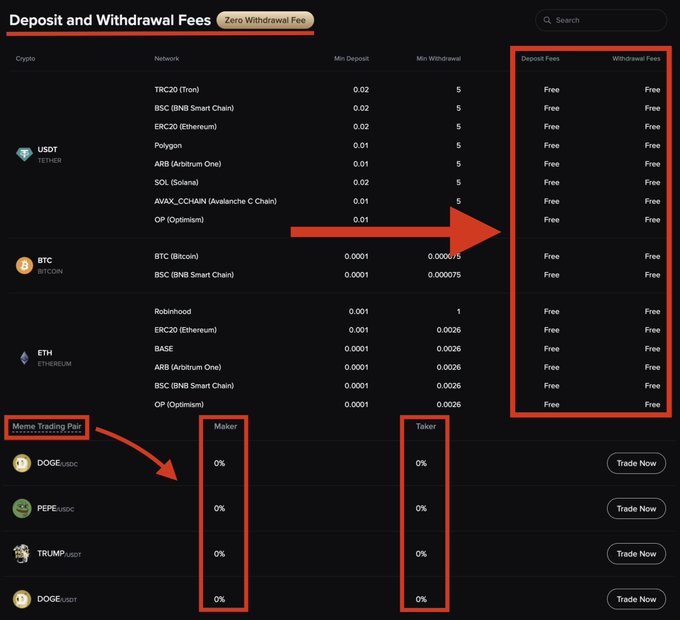Click the Network column header
The height and width of the screenshot is (620, 680).
(167, 59)
